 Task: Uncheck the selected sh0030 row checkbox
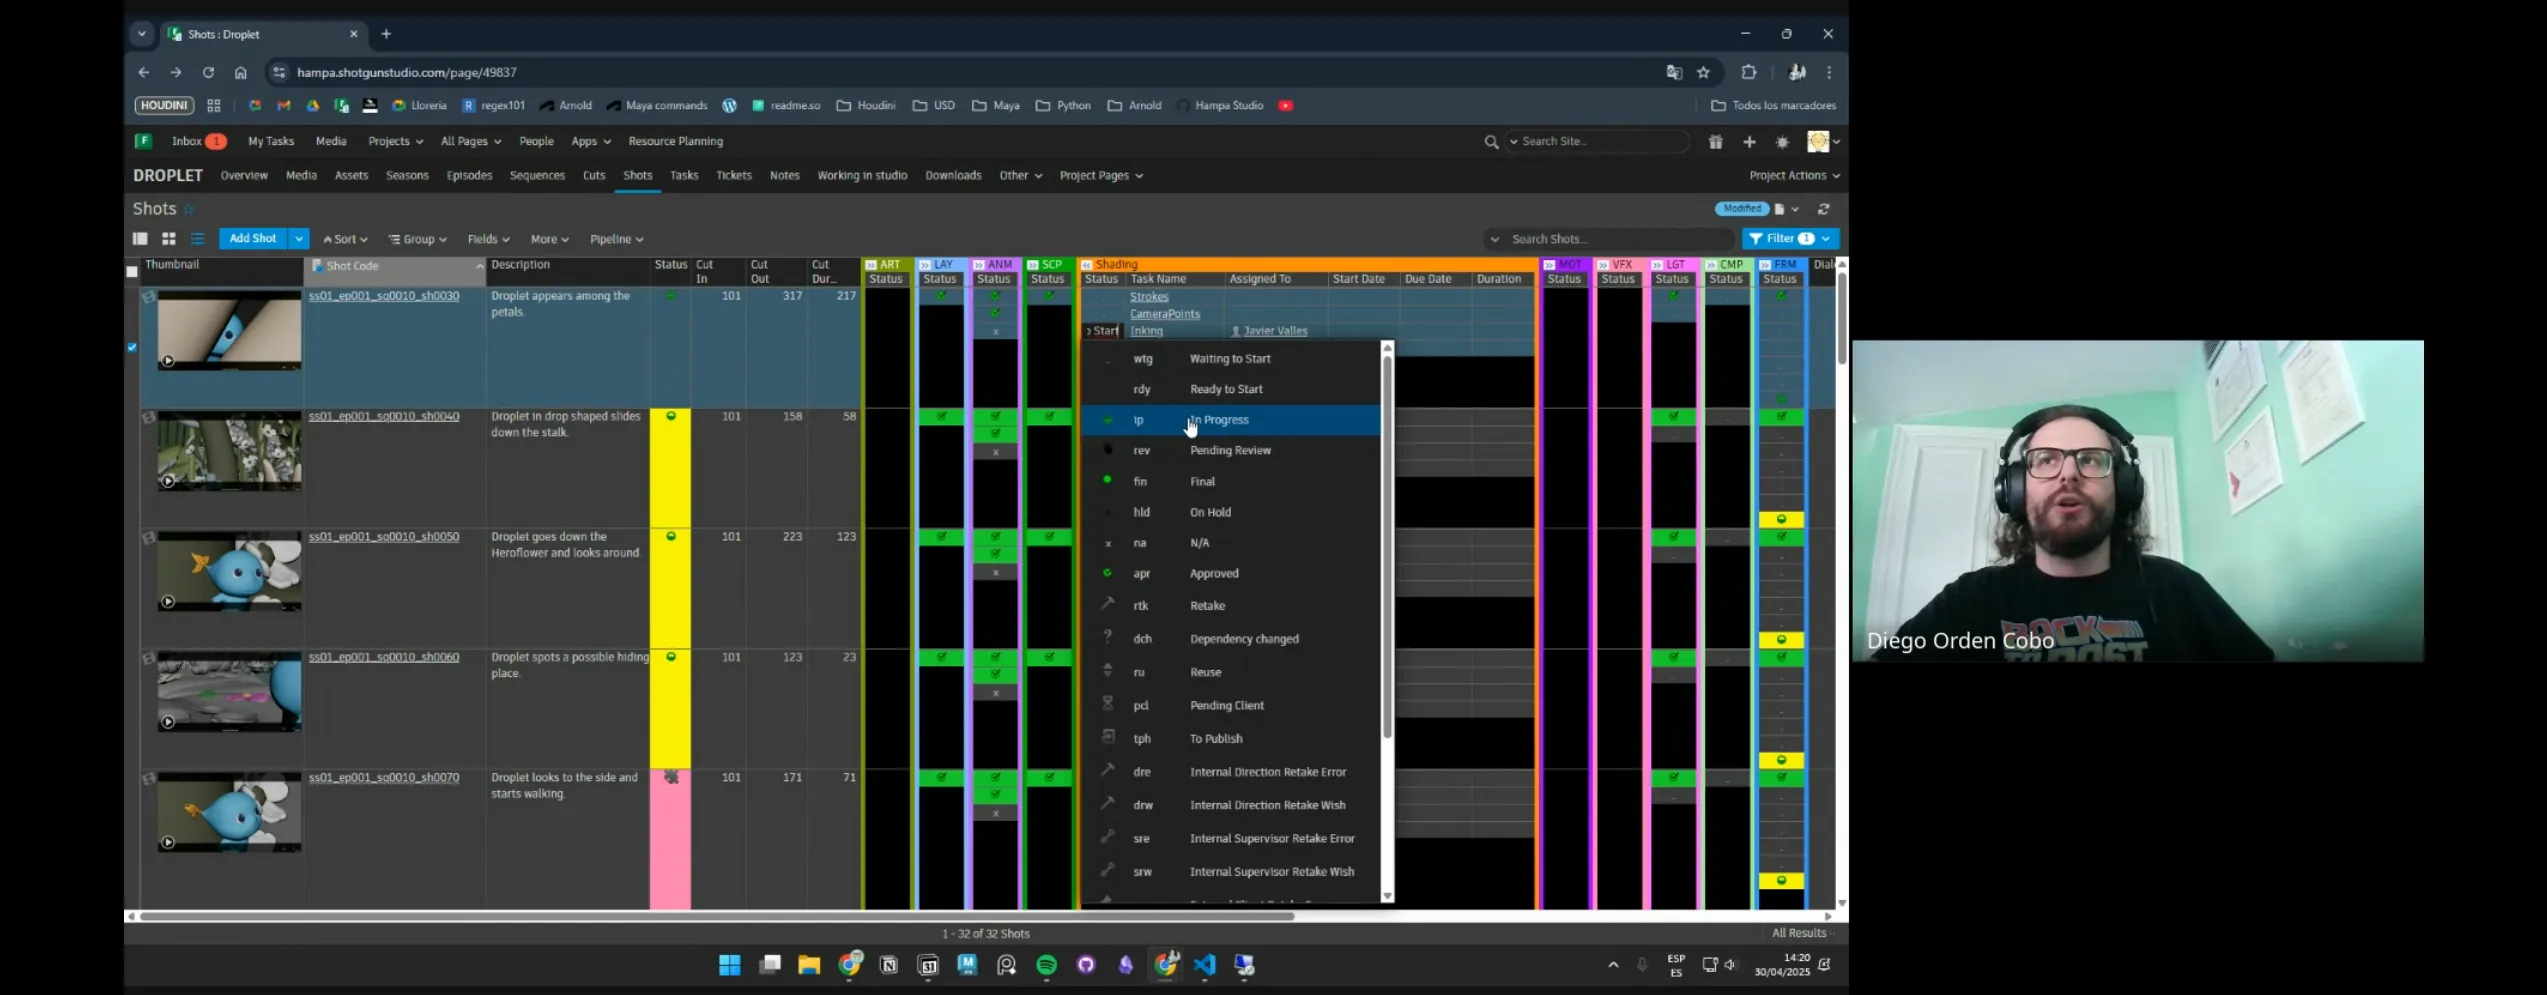[132, 347]
